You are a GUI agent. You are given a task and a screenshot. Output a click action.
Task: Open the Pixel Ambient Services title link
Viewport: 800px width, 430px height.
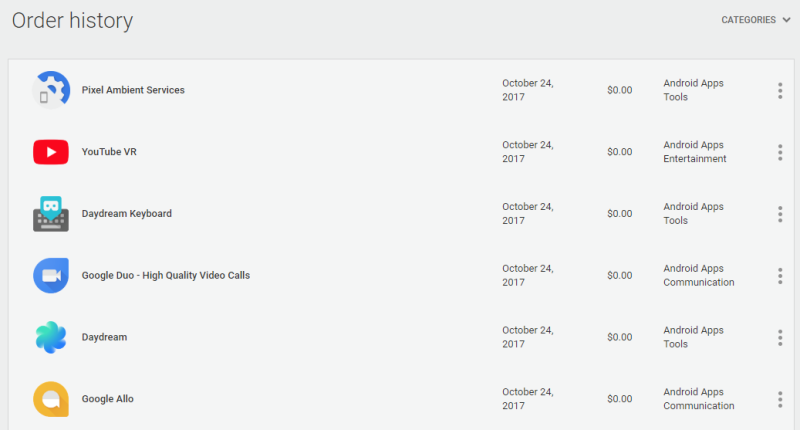(133, 90)
